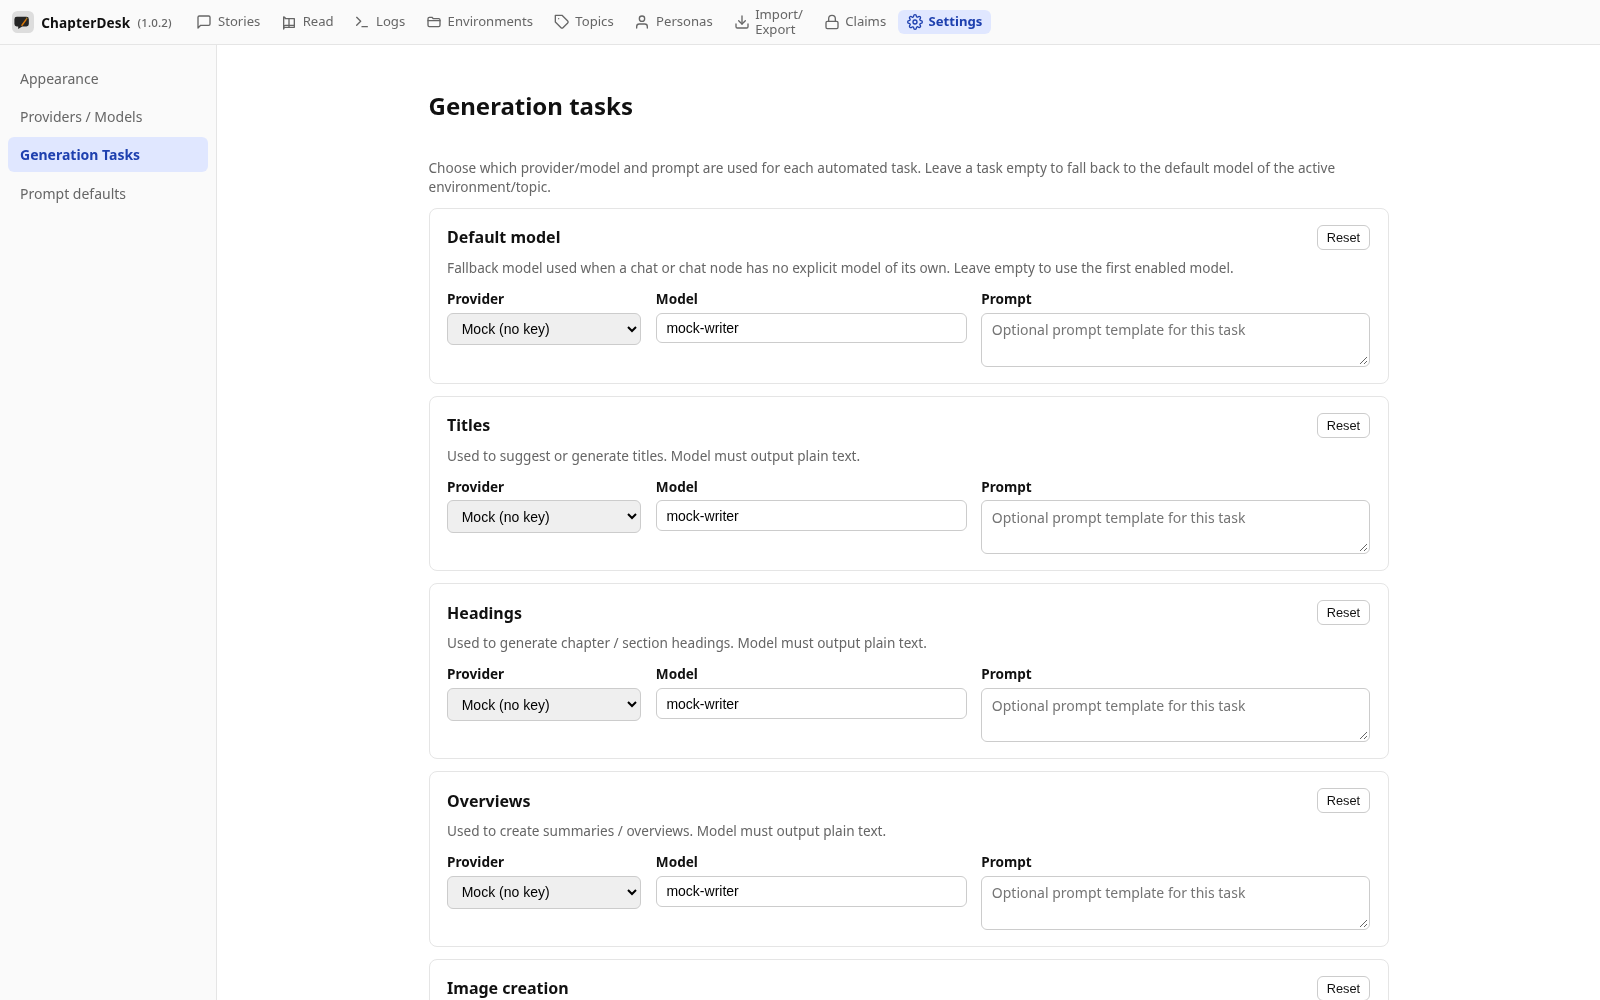
Task: Click the ChapterDesk logo icon
Action: click(x=22, y=22)
